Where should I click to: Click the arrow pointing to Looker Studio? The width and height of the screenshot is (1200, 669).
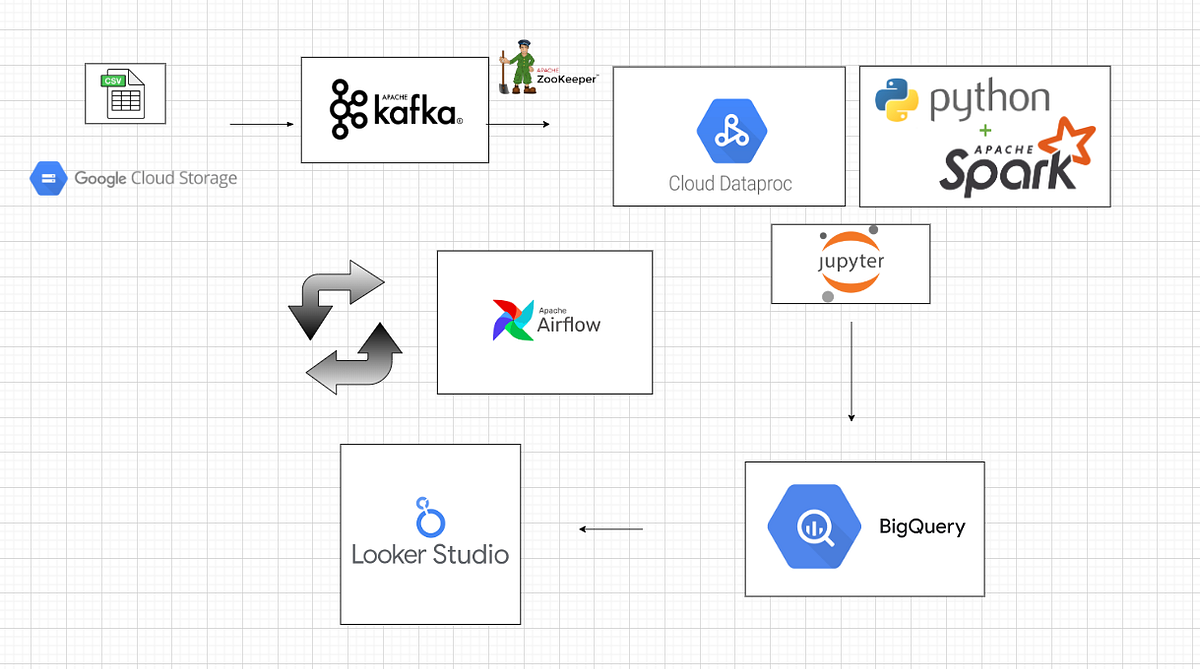[x=610, y=529]
